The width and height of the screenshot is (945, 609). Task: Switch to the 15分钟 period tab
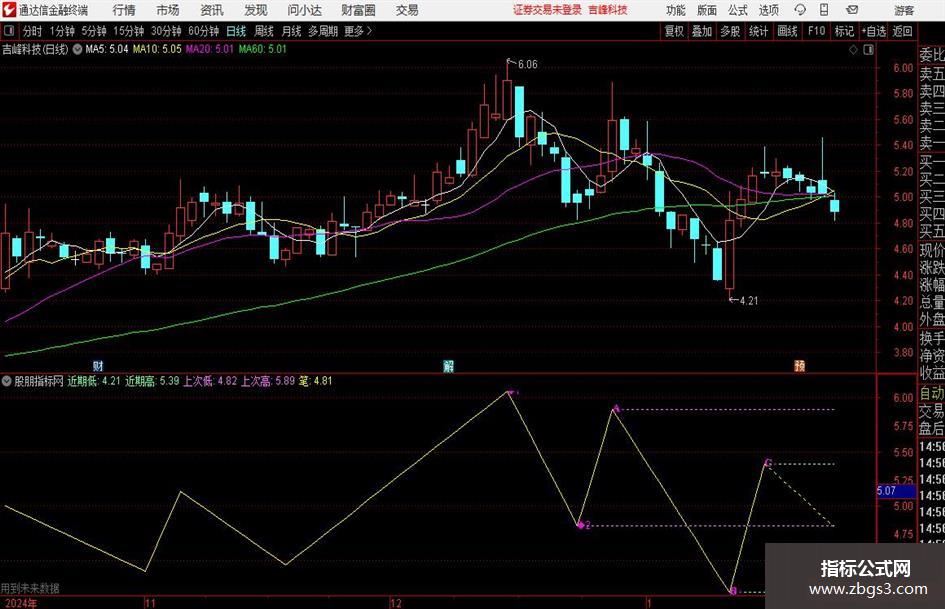click(x=128, y=31)
